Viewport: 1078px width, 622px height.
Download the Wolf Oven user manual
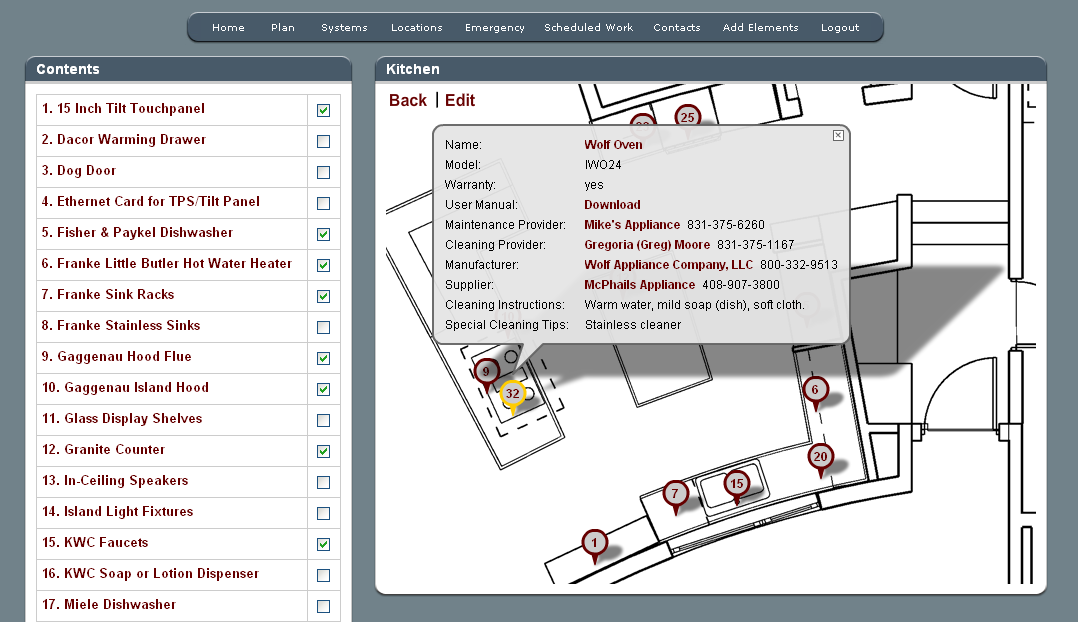click(x=612, y=205)
